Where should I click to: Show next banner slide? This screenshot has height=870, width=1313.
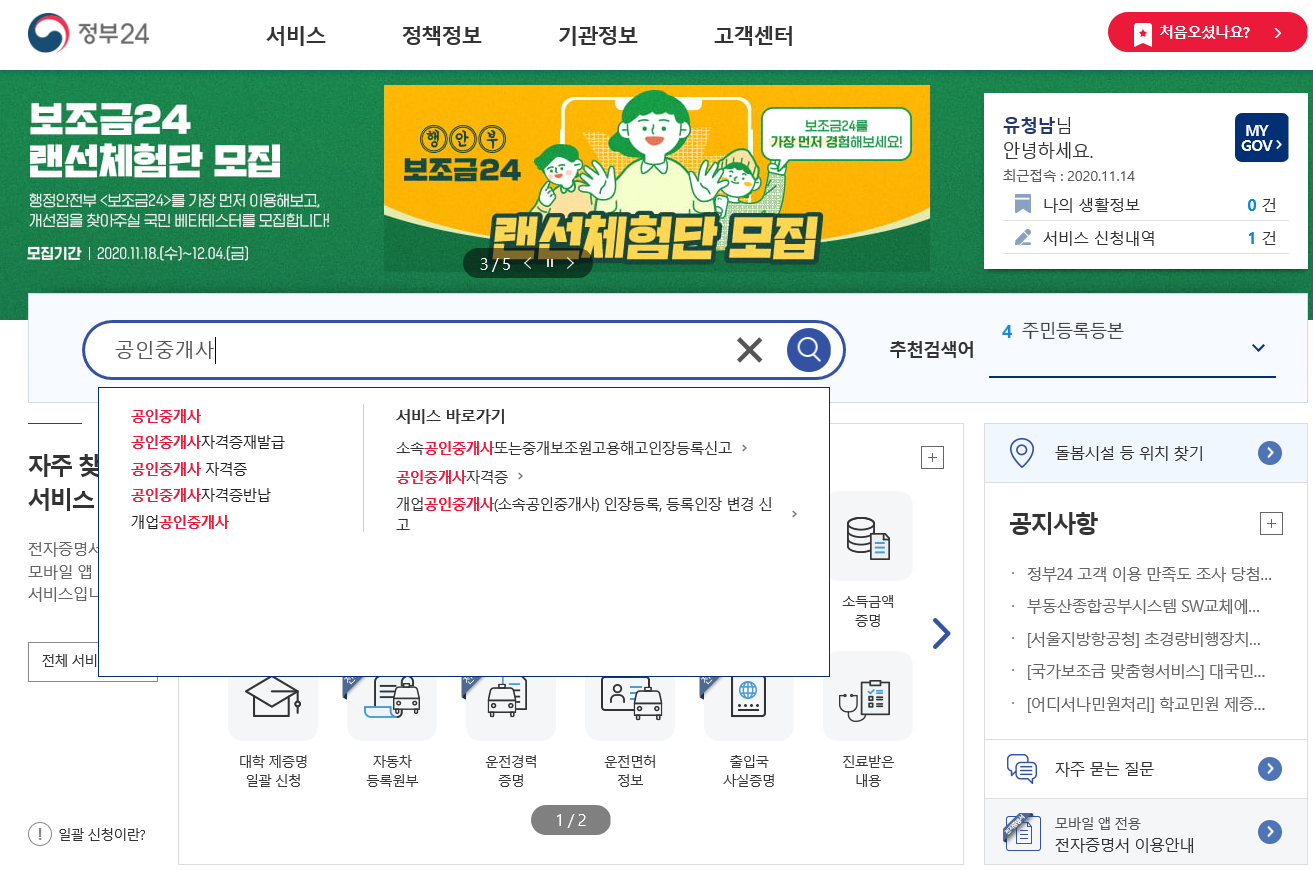coord(570,264)
